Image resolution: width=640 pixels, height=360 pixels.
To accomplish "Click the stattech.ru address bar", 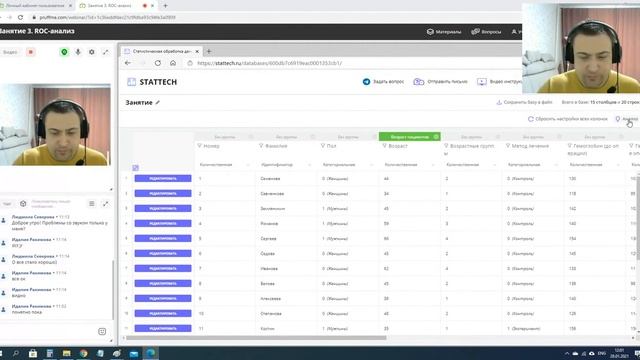I will coord(269,63).
